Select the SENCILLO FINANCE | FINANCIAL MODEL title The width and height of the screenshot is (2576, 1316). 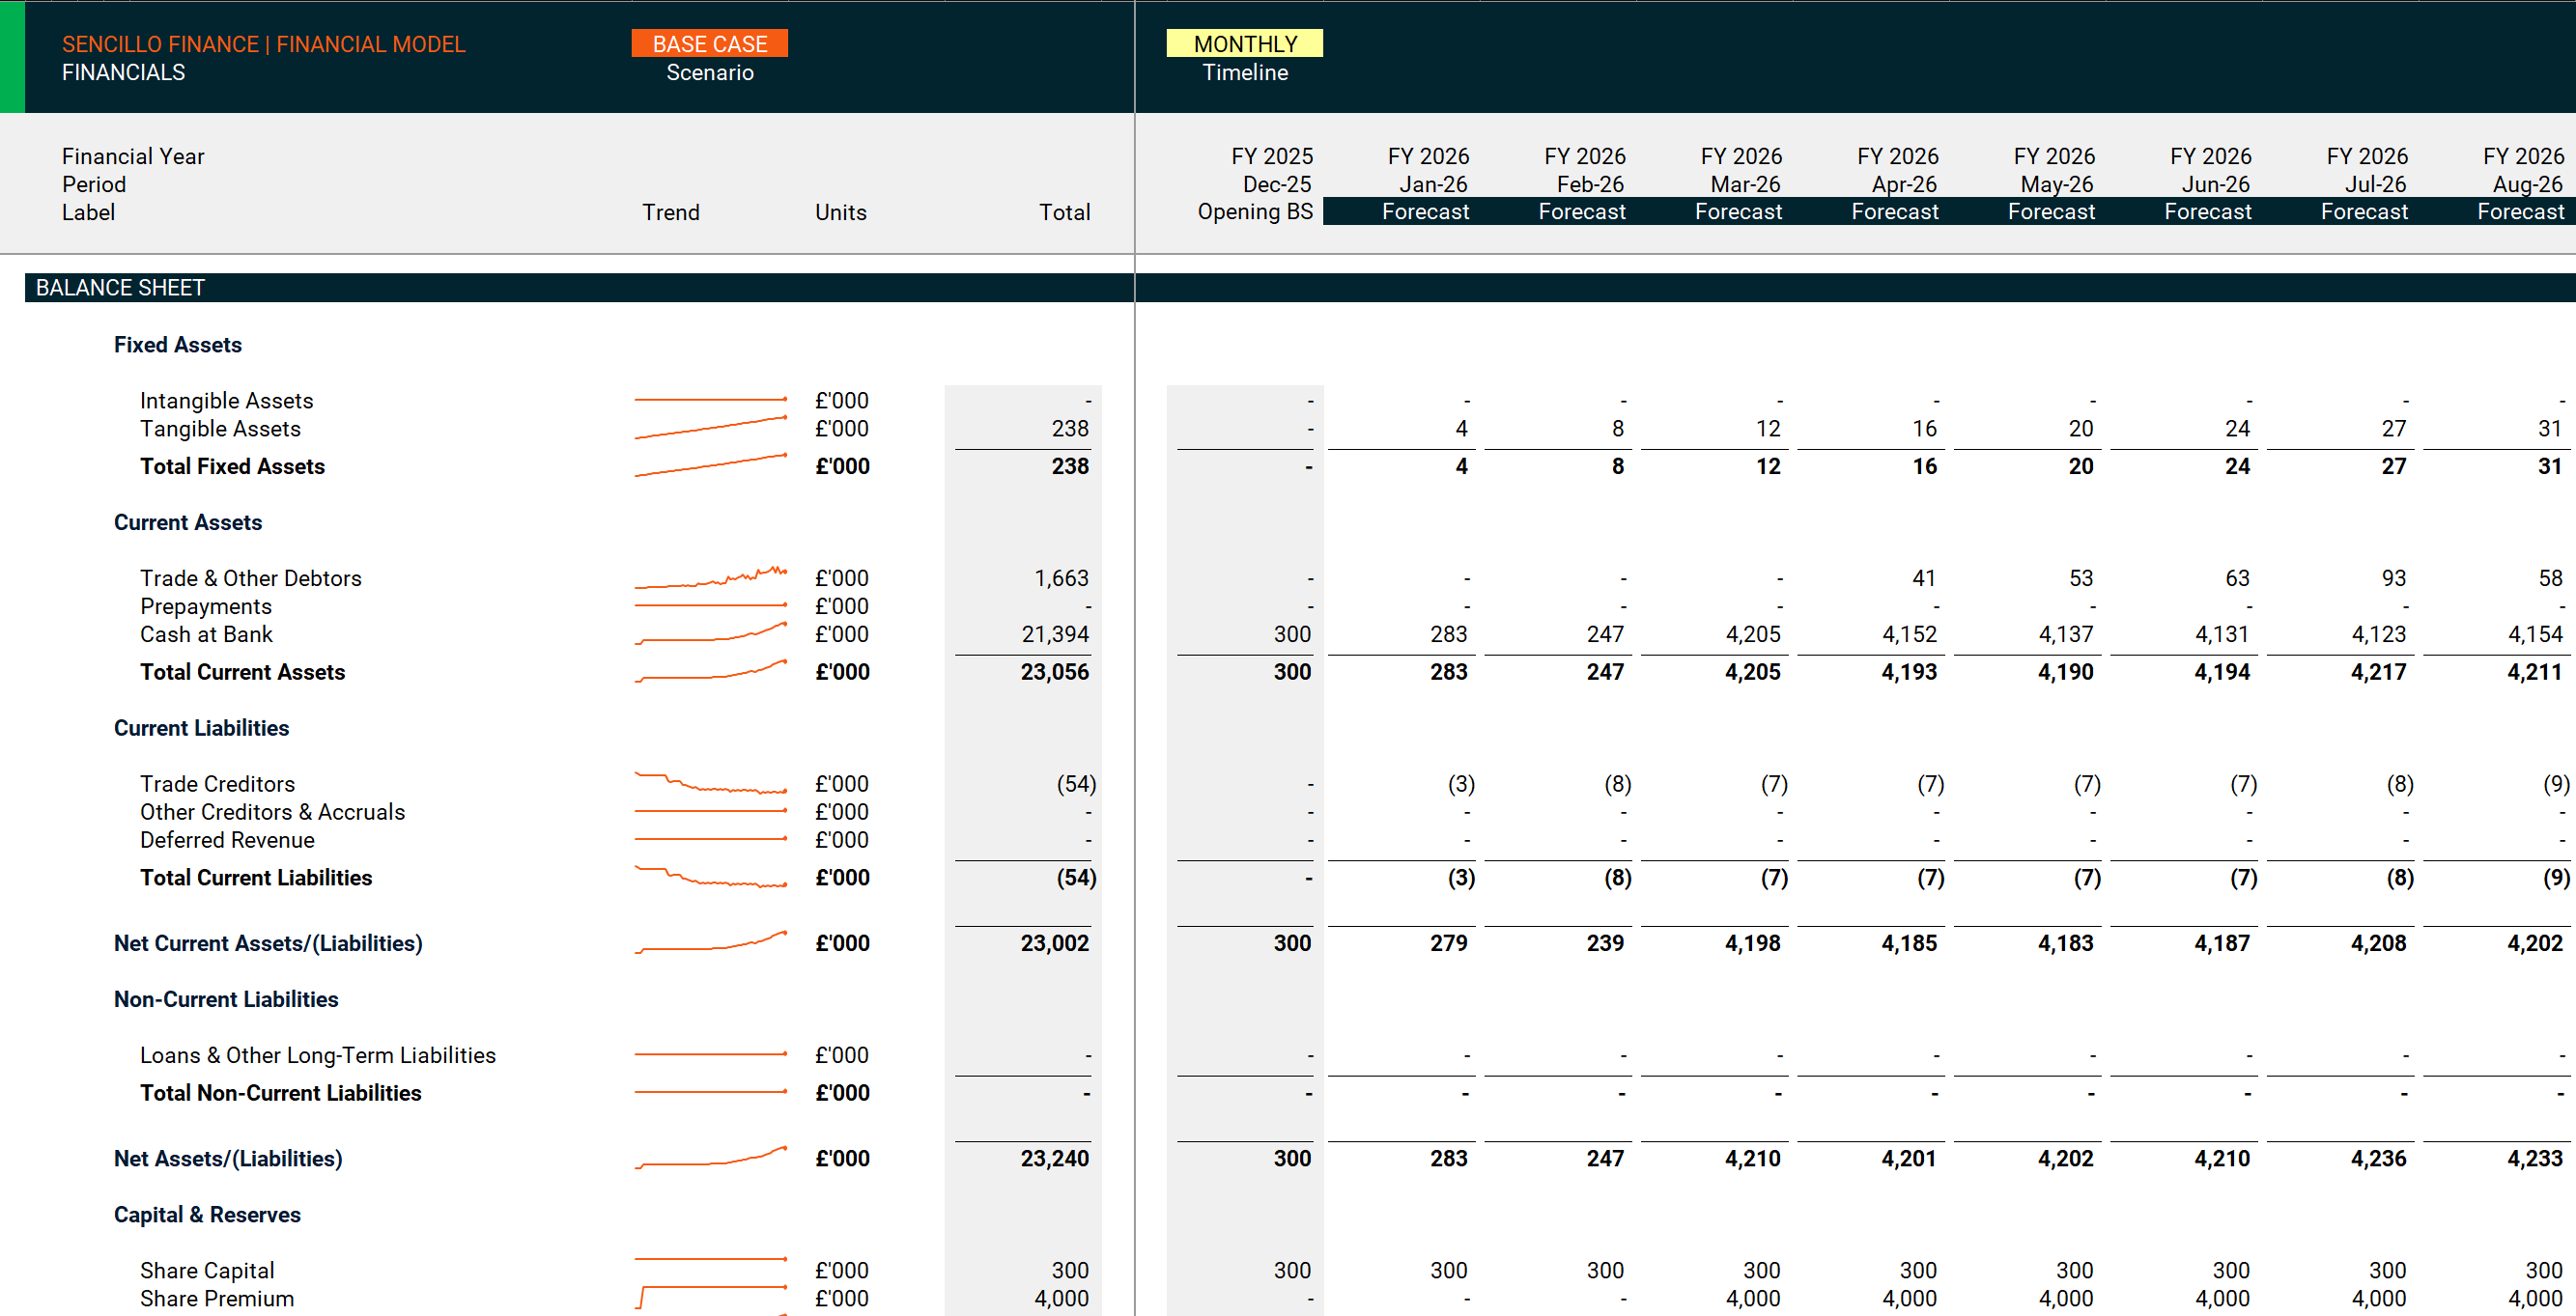(x=264, y=44)
